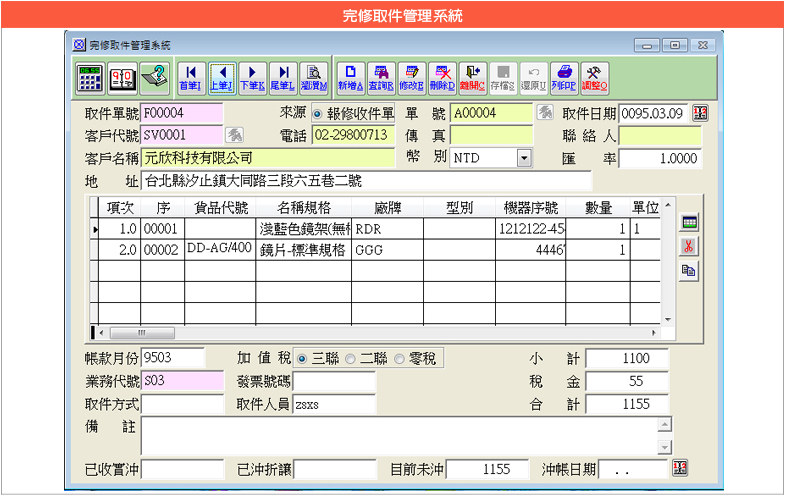This screenshot has height=499, width=786.
Task: Open the 查詢 (query) toolbar icon
Action: click(380, 75)
